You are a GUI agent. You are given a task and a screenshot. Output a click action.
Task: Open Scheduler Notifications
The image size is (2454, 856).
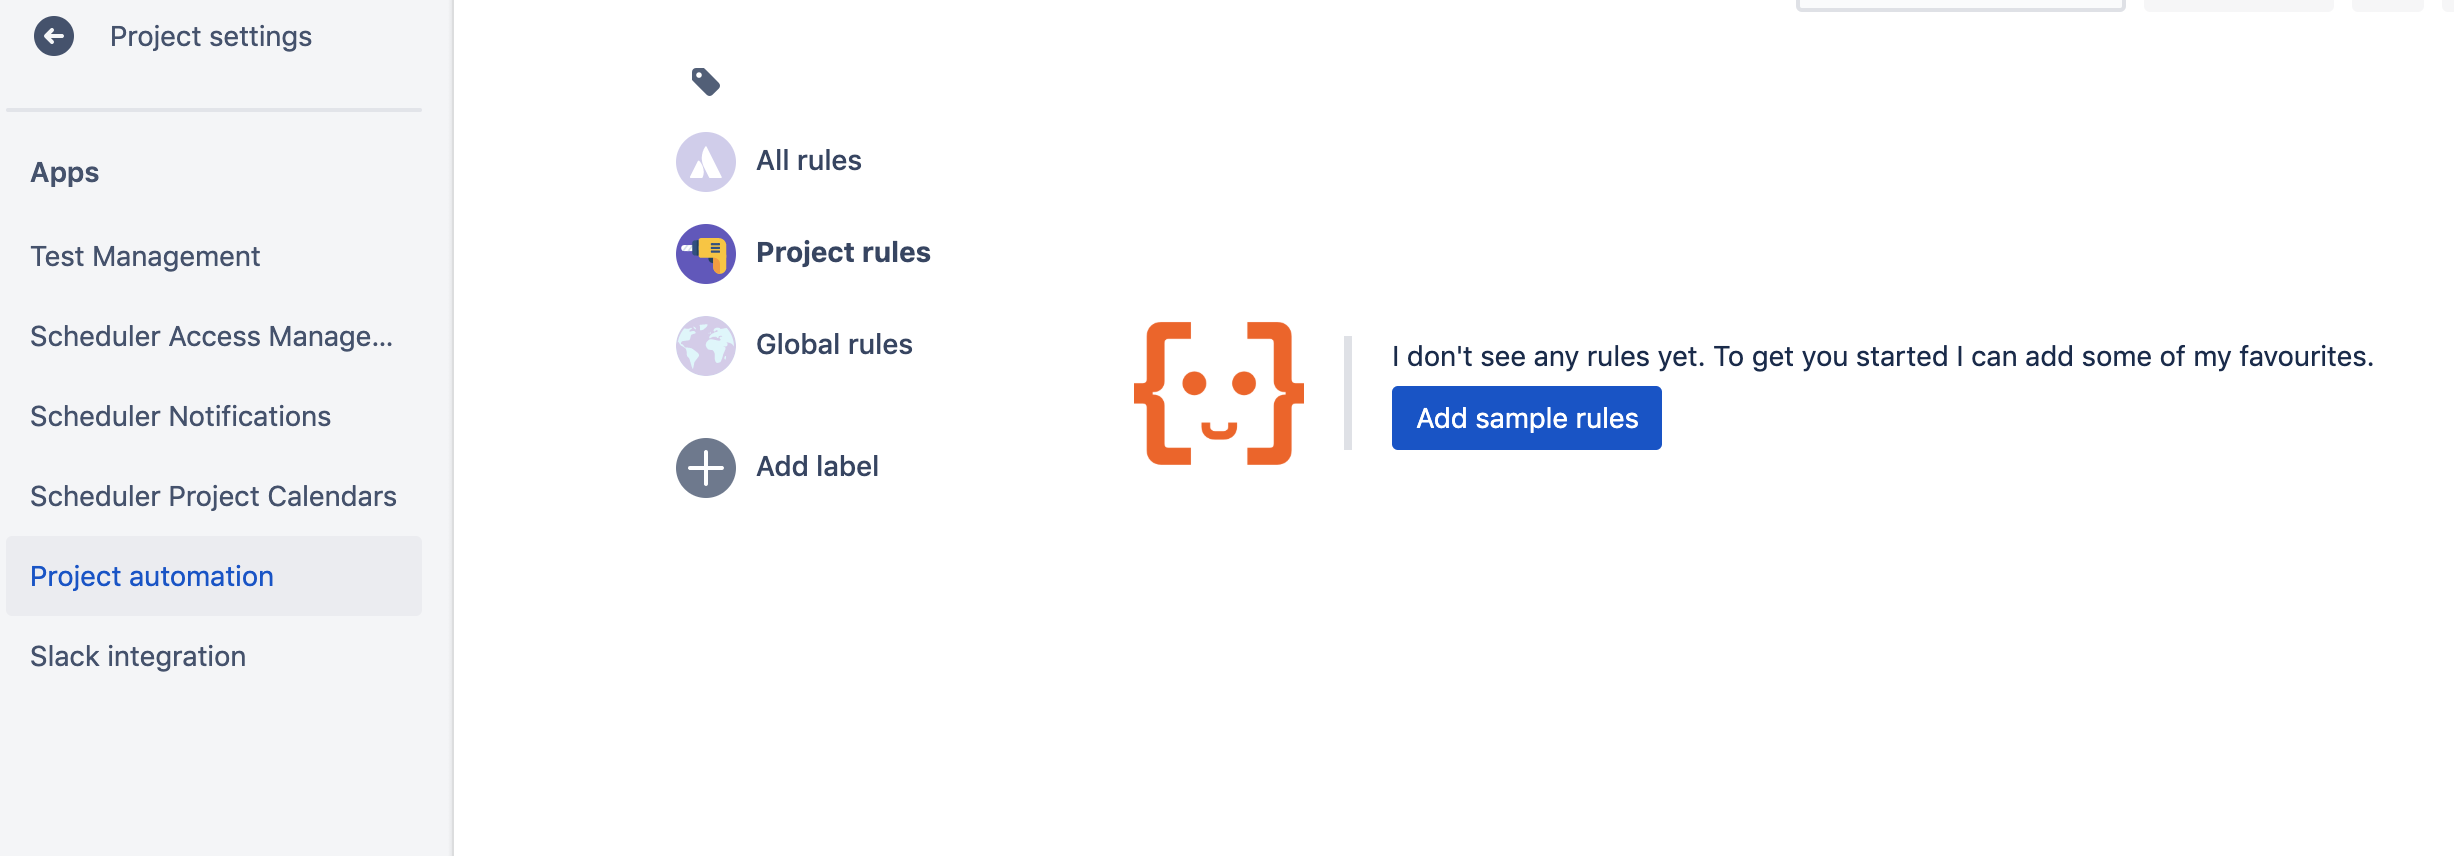[x=181, y=416]
